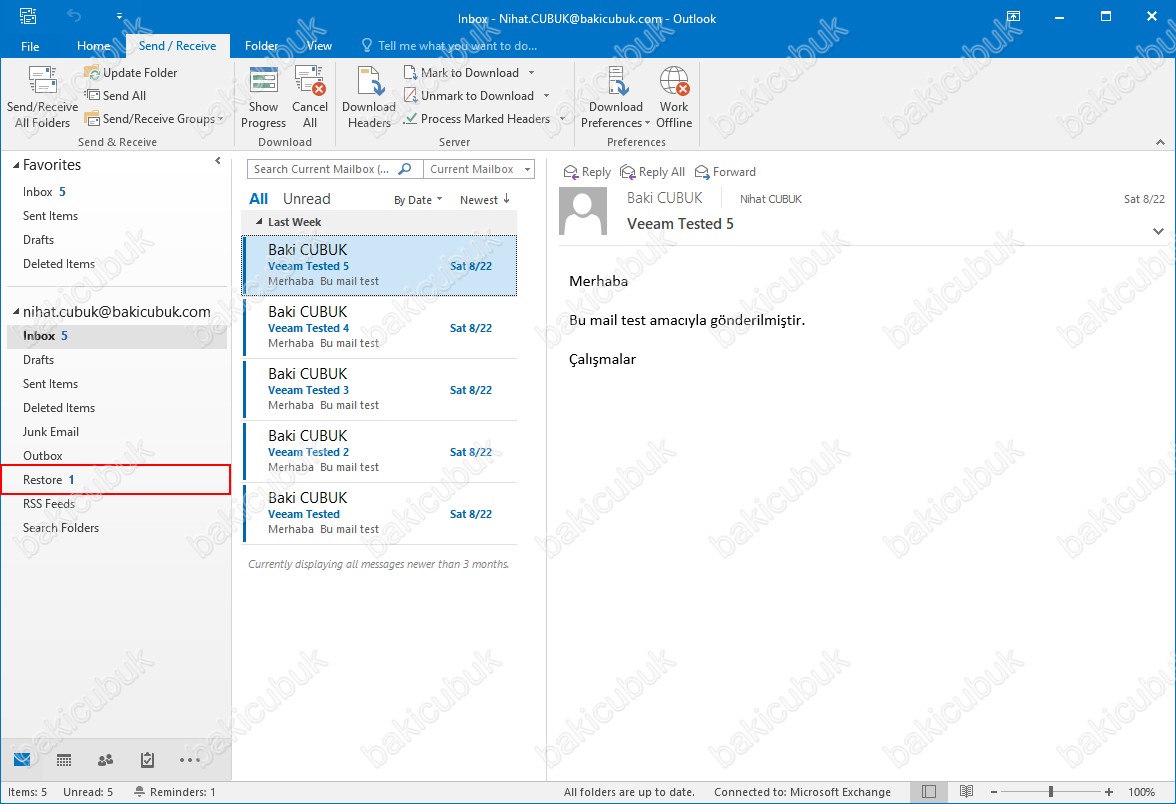Click the Undo quick access icon
This screenshot has width=1176, height=804.
tap(74, 15)
